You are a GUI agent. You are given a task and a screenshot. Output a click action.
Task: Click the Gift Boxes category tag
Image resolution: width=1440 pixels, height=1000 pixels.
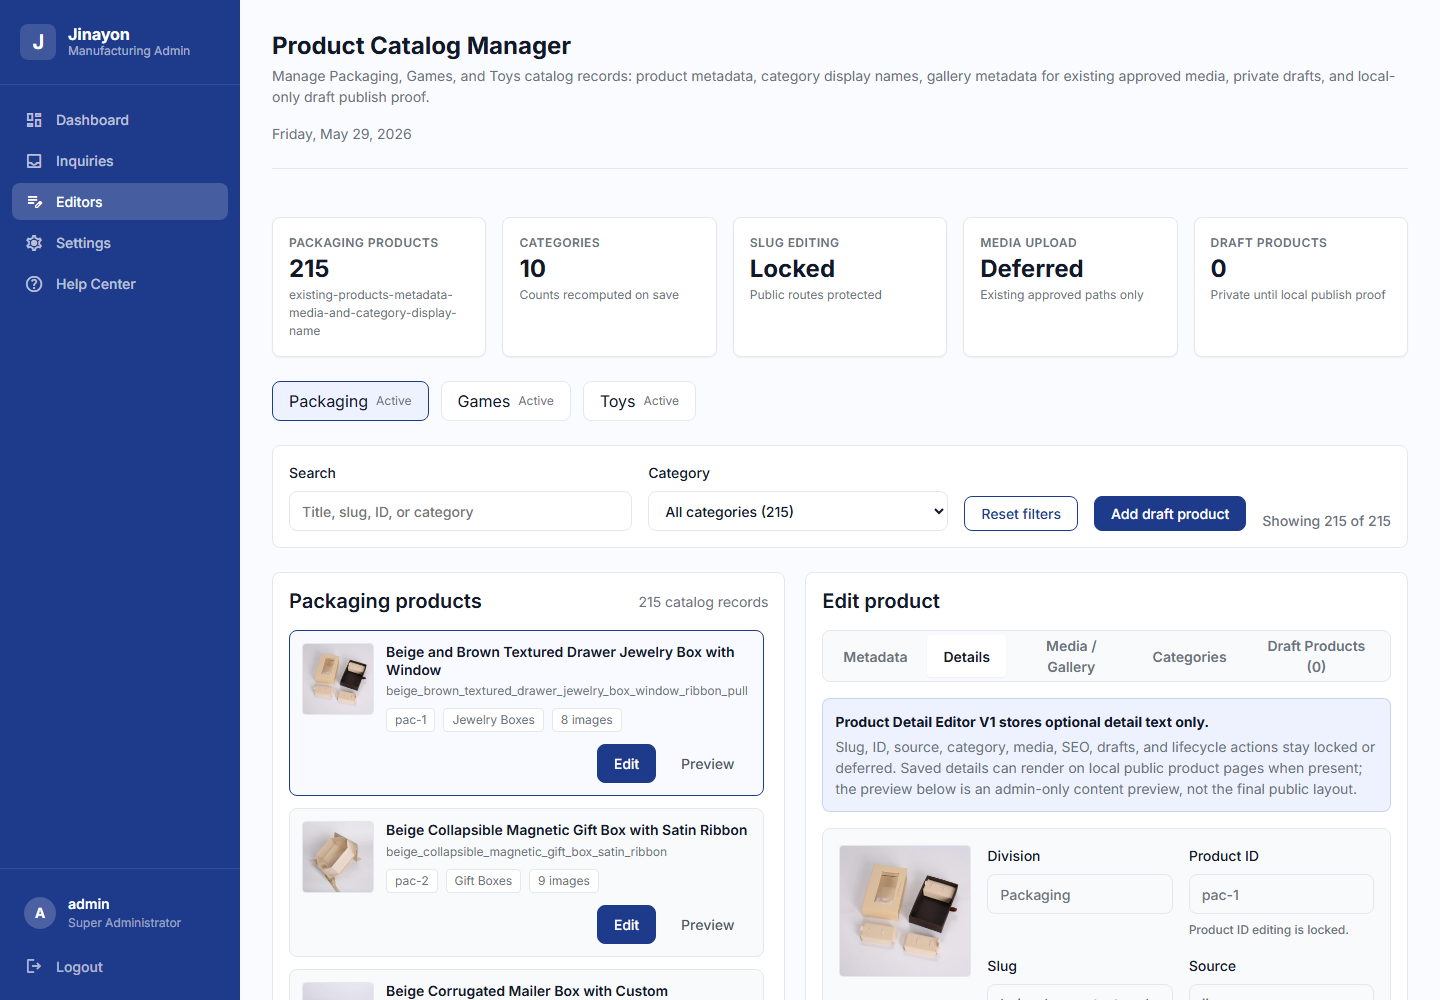pos(483,881)
